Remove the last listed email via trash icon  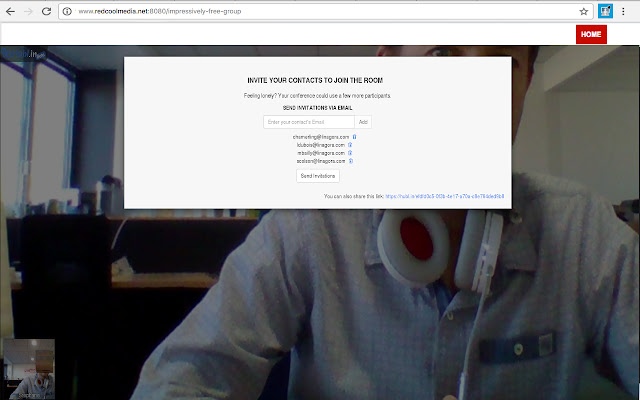[350, 161]
